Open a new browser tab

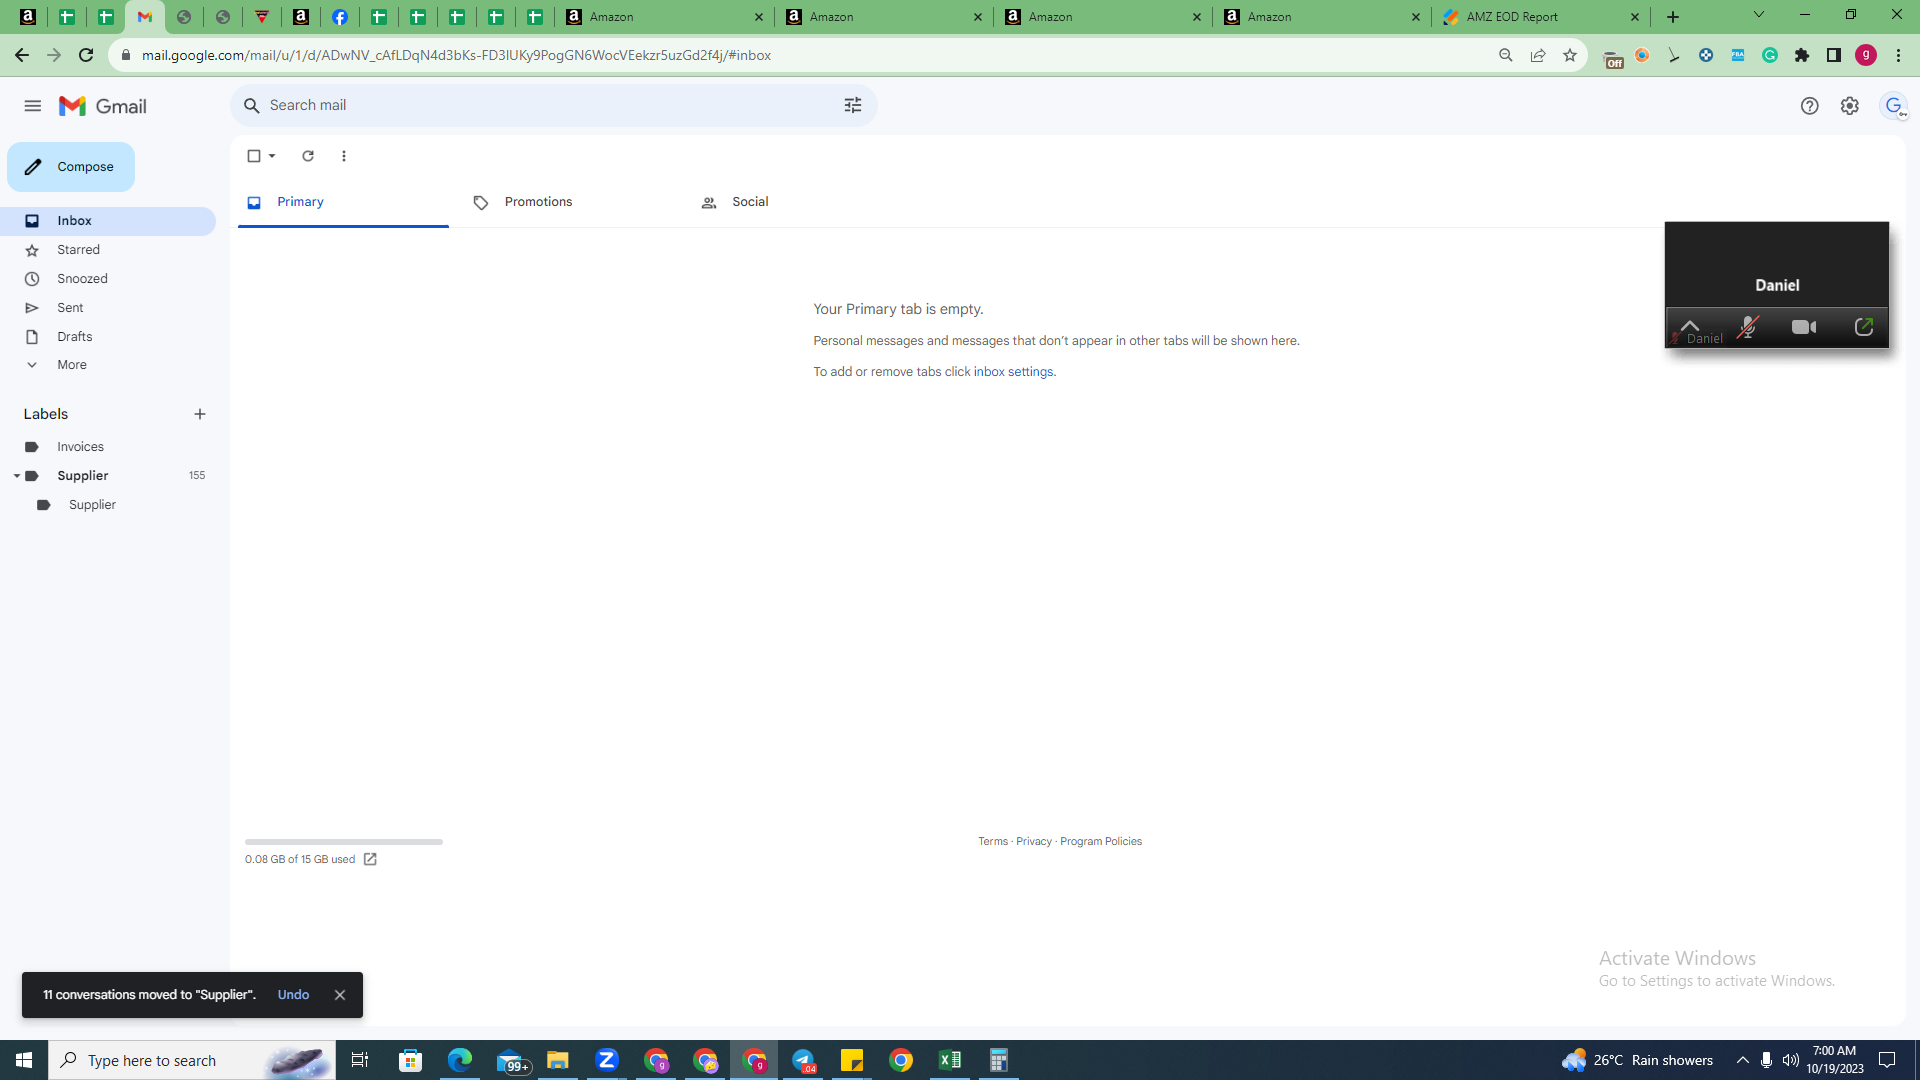[1673, 17]
